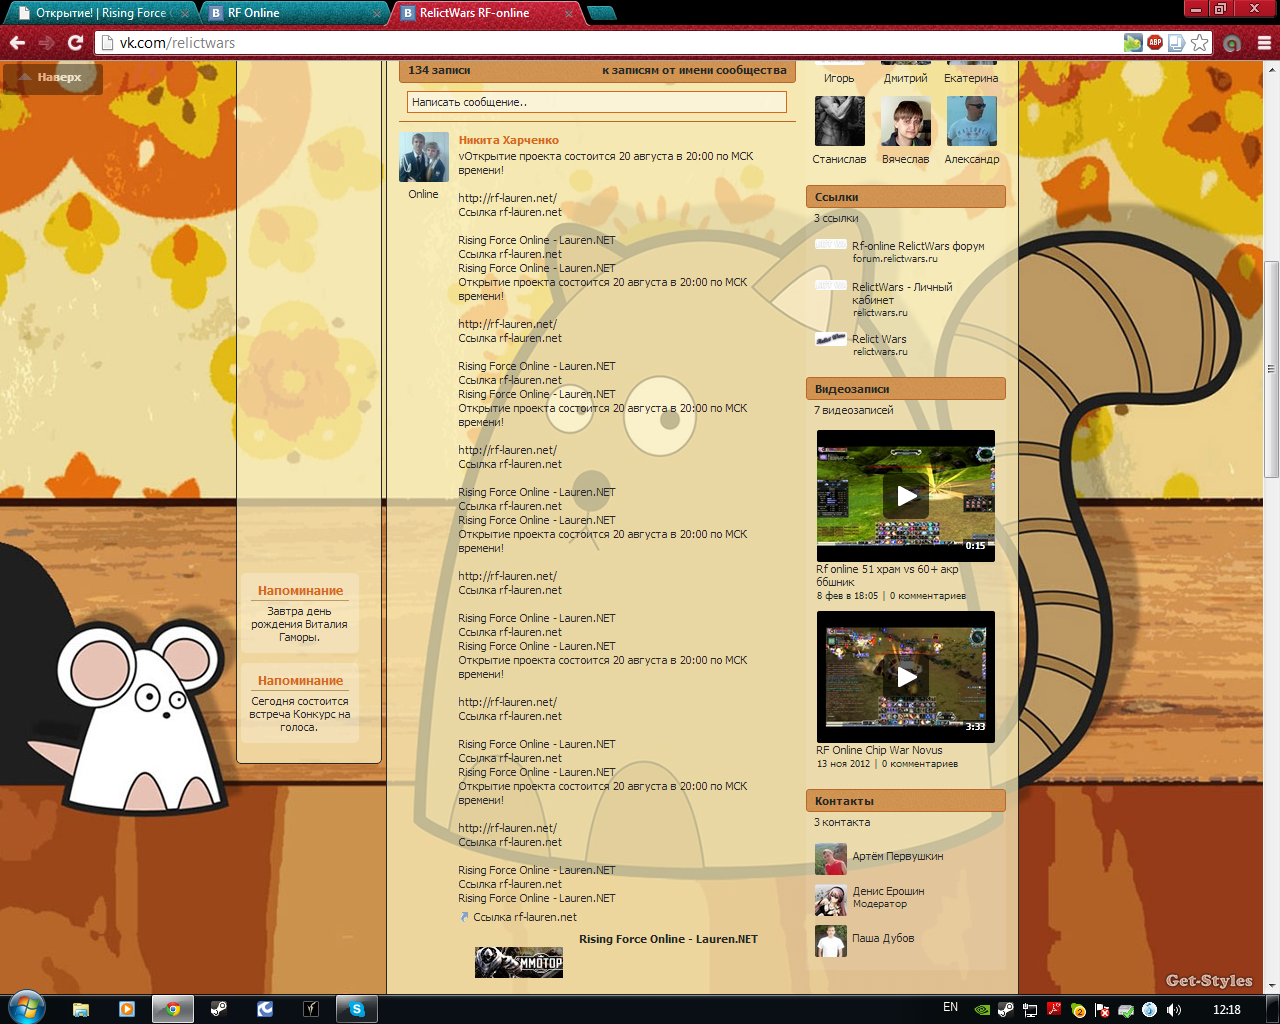The image size is (1280, 1024).
Task: Open the member name Дмитрий
Action: coord(905,78)
